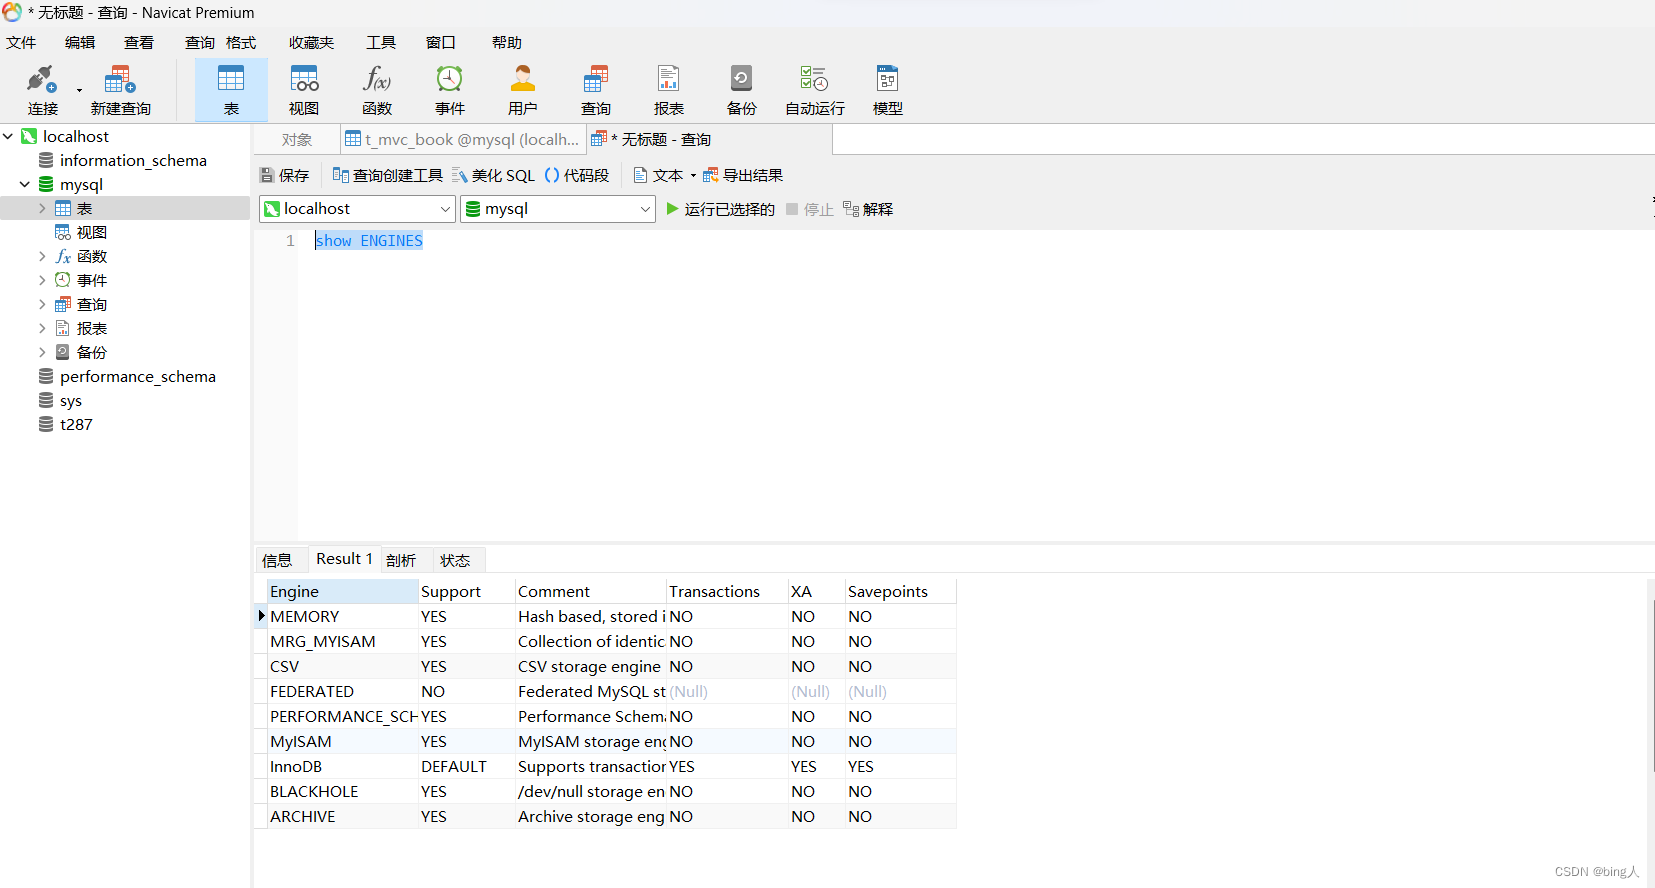Image resolution: width=1655 pixels, height=888 pixels.
Task: Expand the Functions (函数) tree node
Action: (42, 256)
